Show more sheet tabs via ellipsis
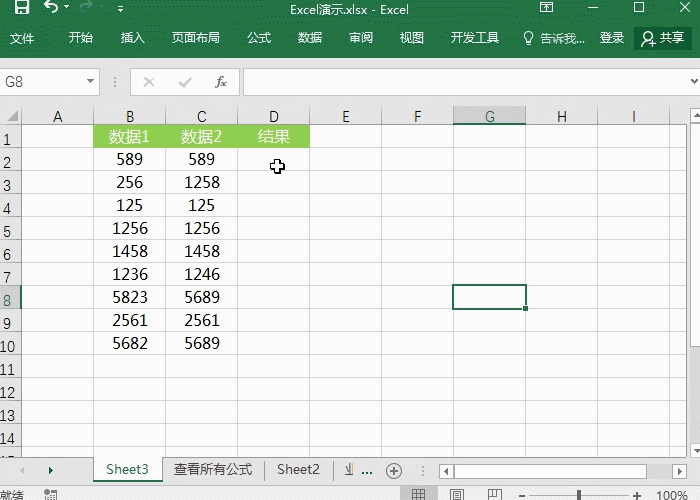The height and width of the screenshot is (500, 700). (367, 471)
